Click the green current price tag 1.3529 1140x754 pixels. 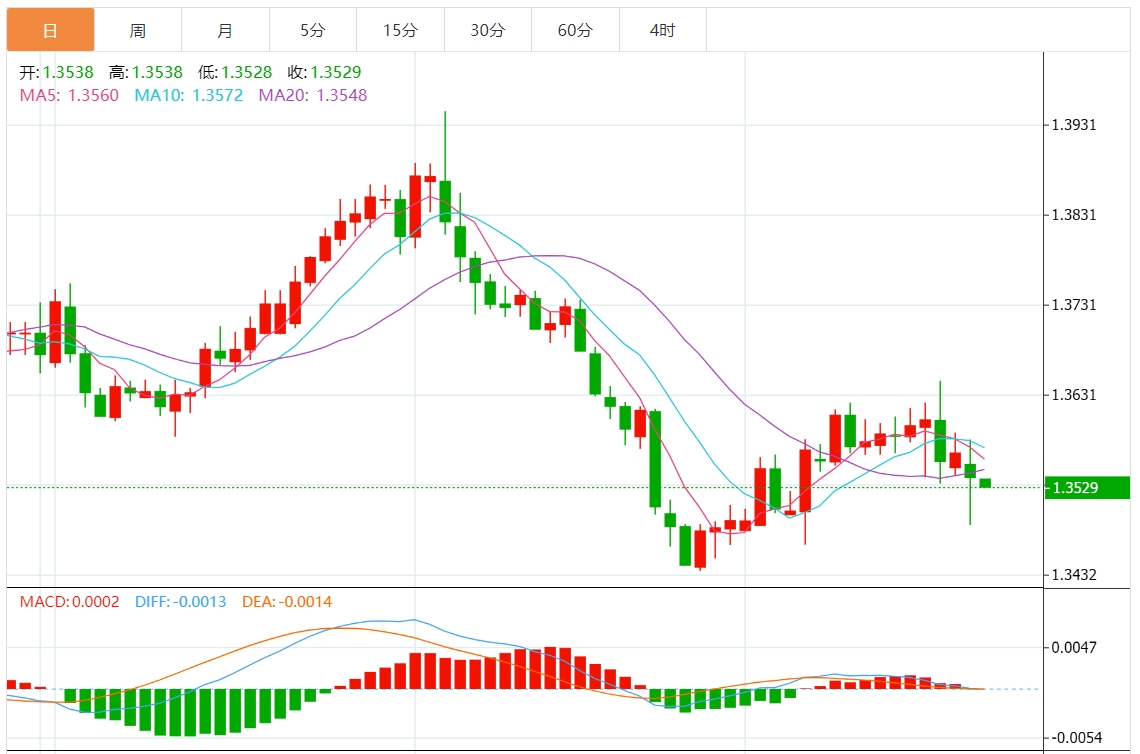(1087, 487)
